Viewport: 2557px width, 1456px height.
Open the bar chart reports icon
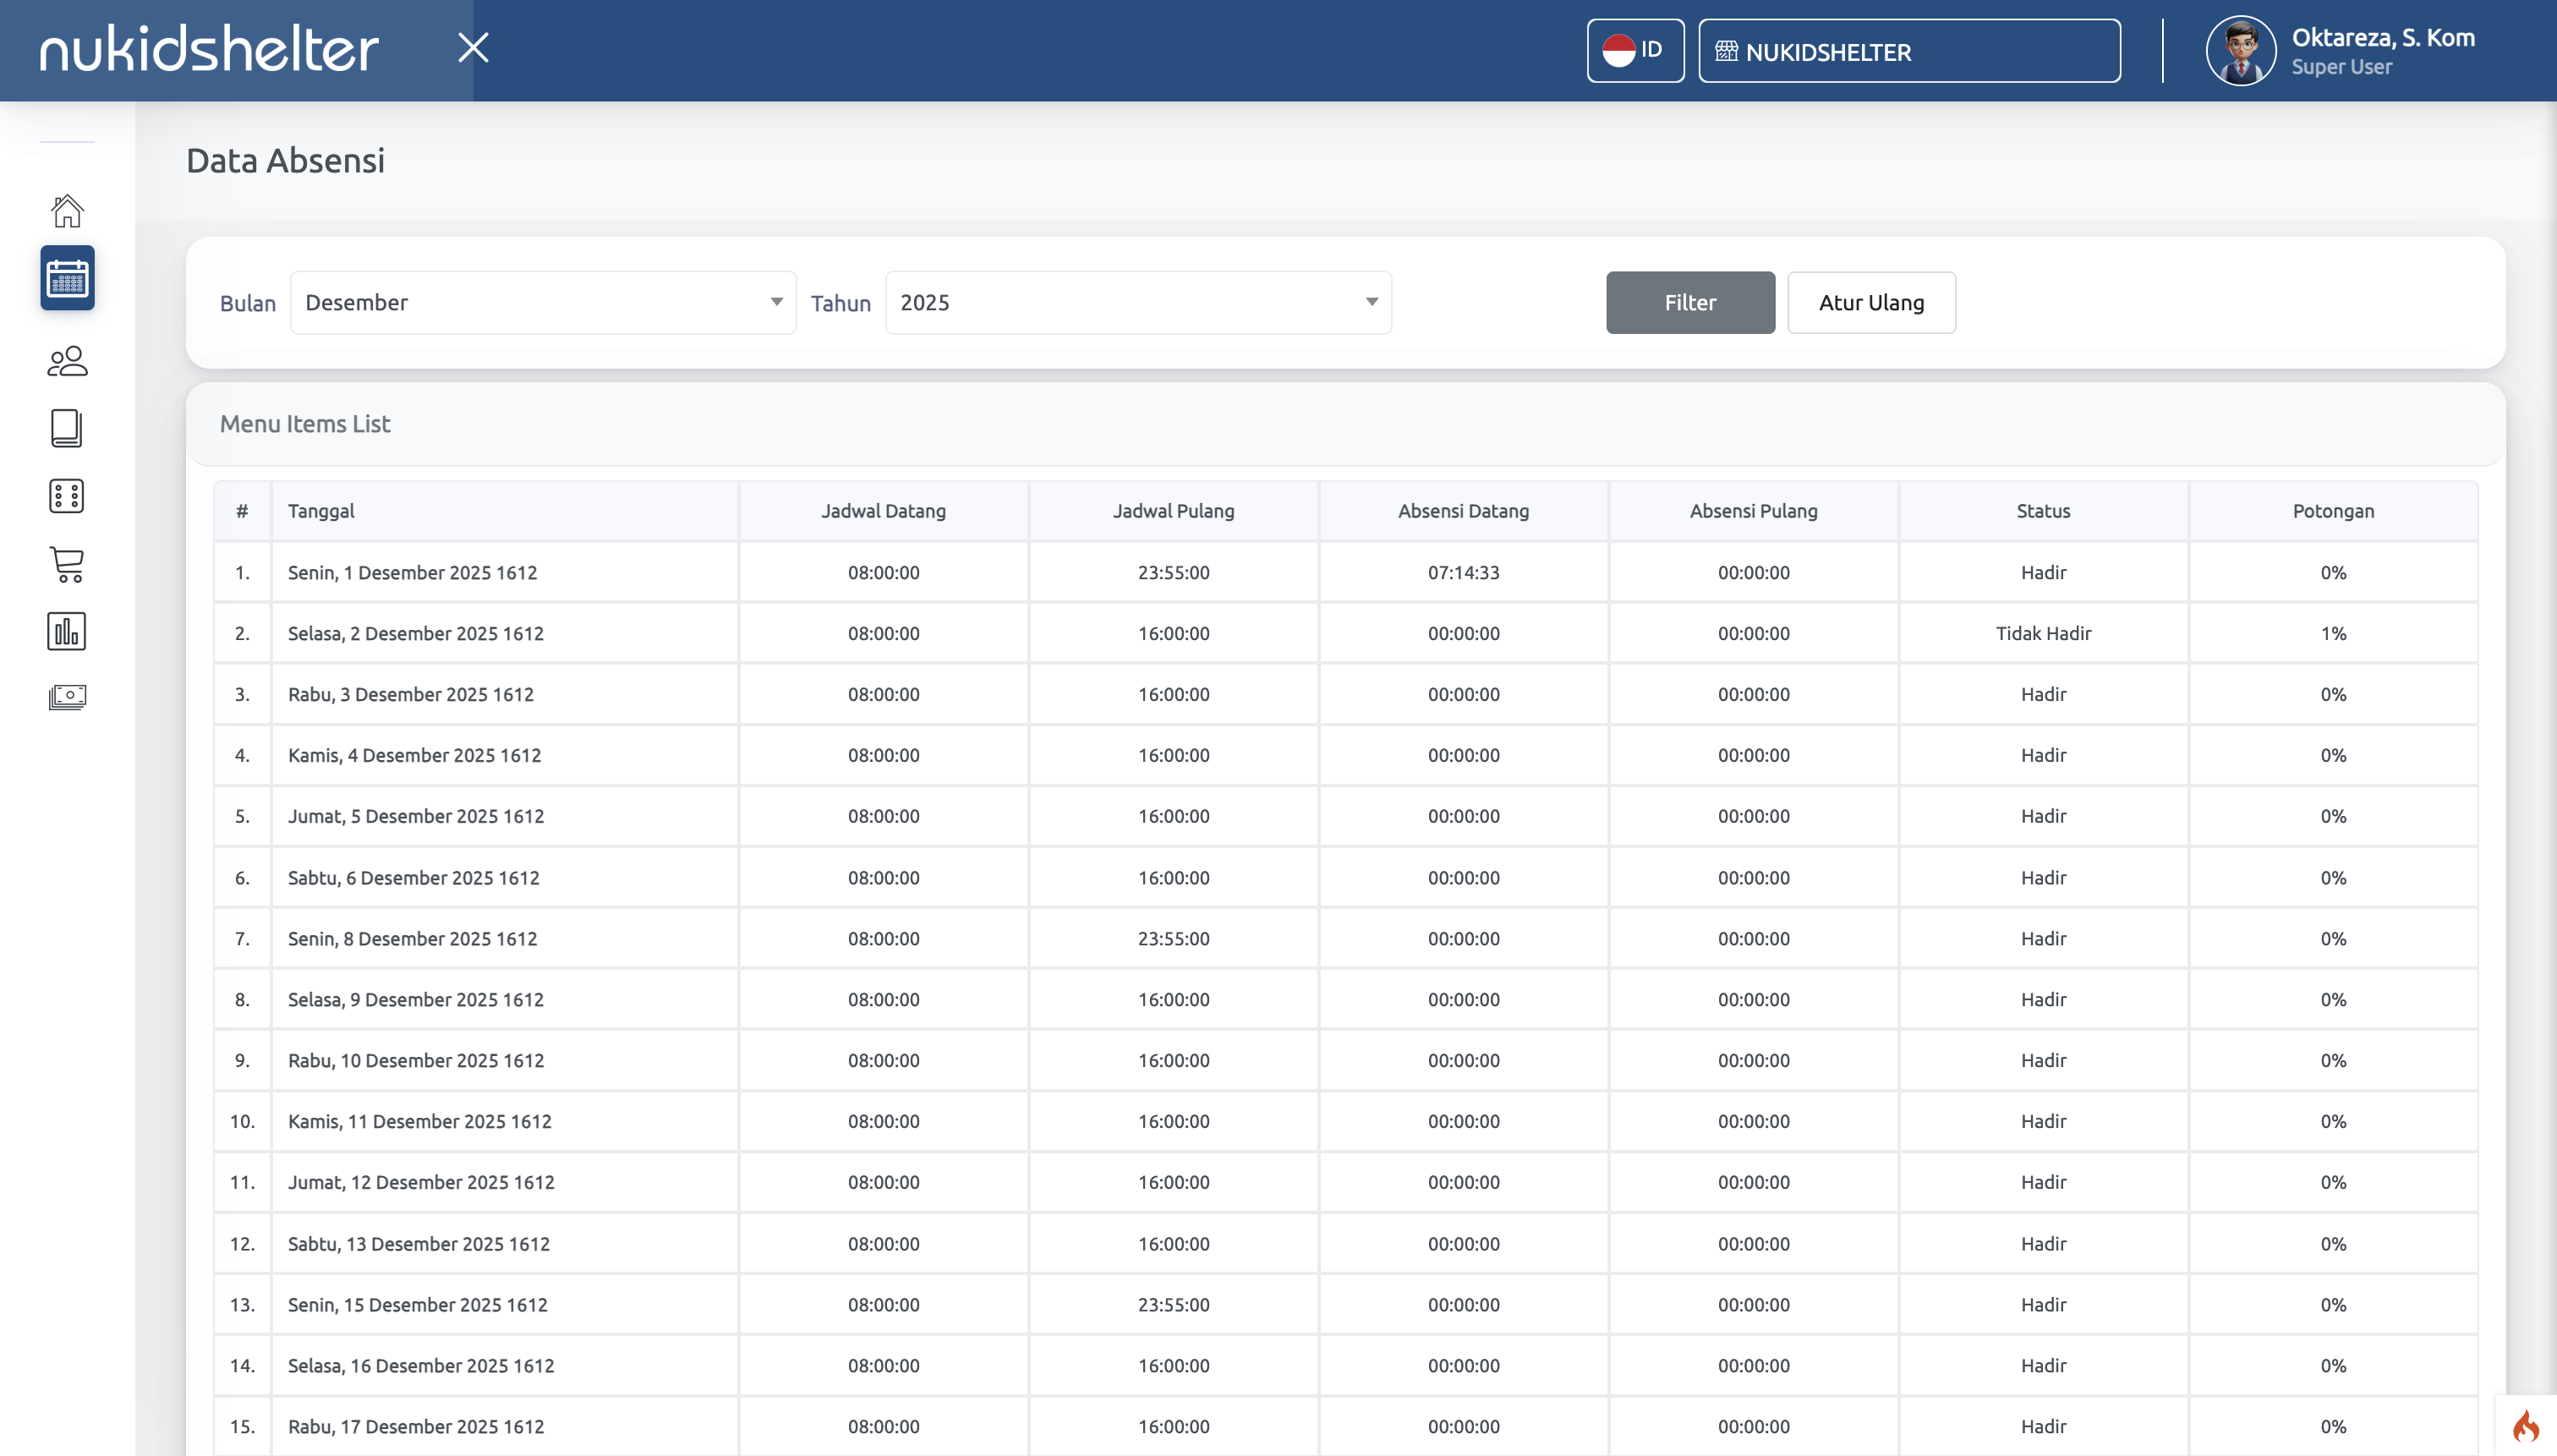point(67,631)
